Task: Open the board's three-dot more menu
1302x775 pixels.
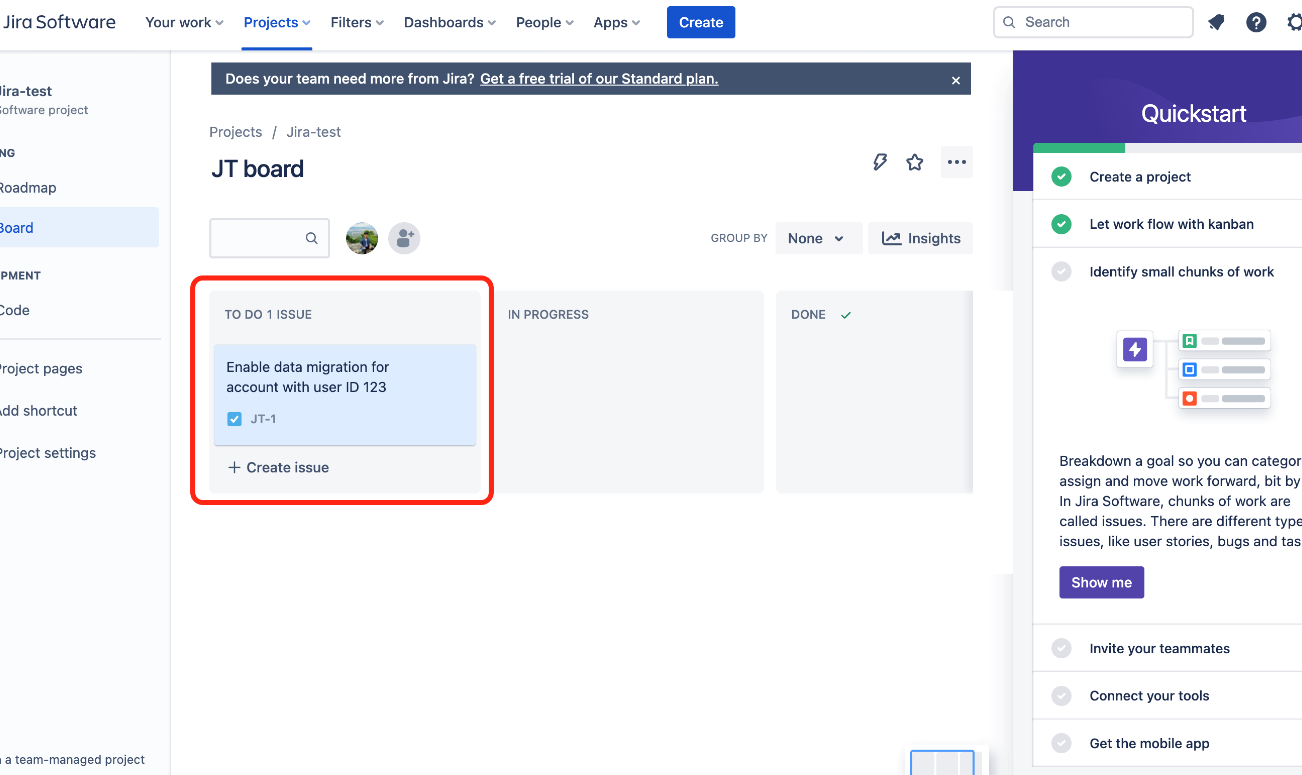Action: coord(957,162)
